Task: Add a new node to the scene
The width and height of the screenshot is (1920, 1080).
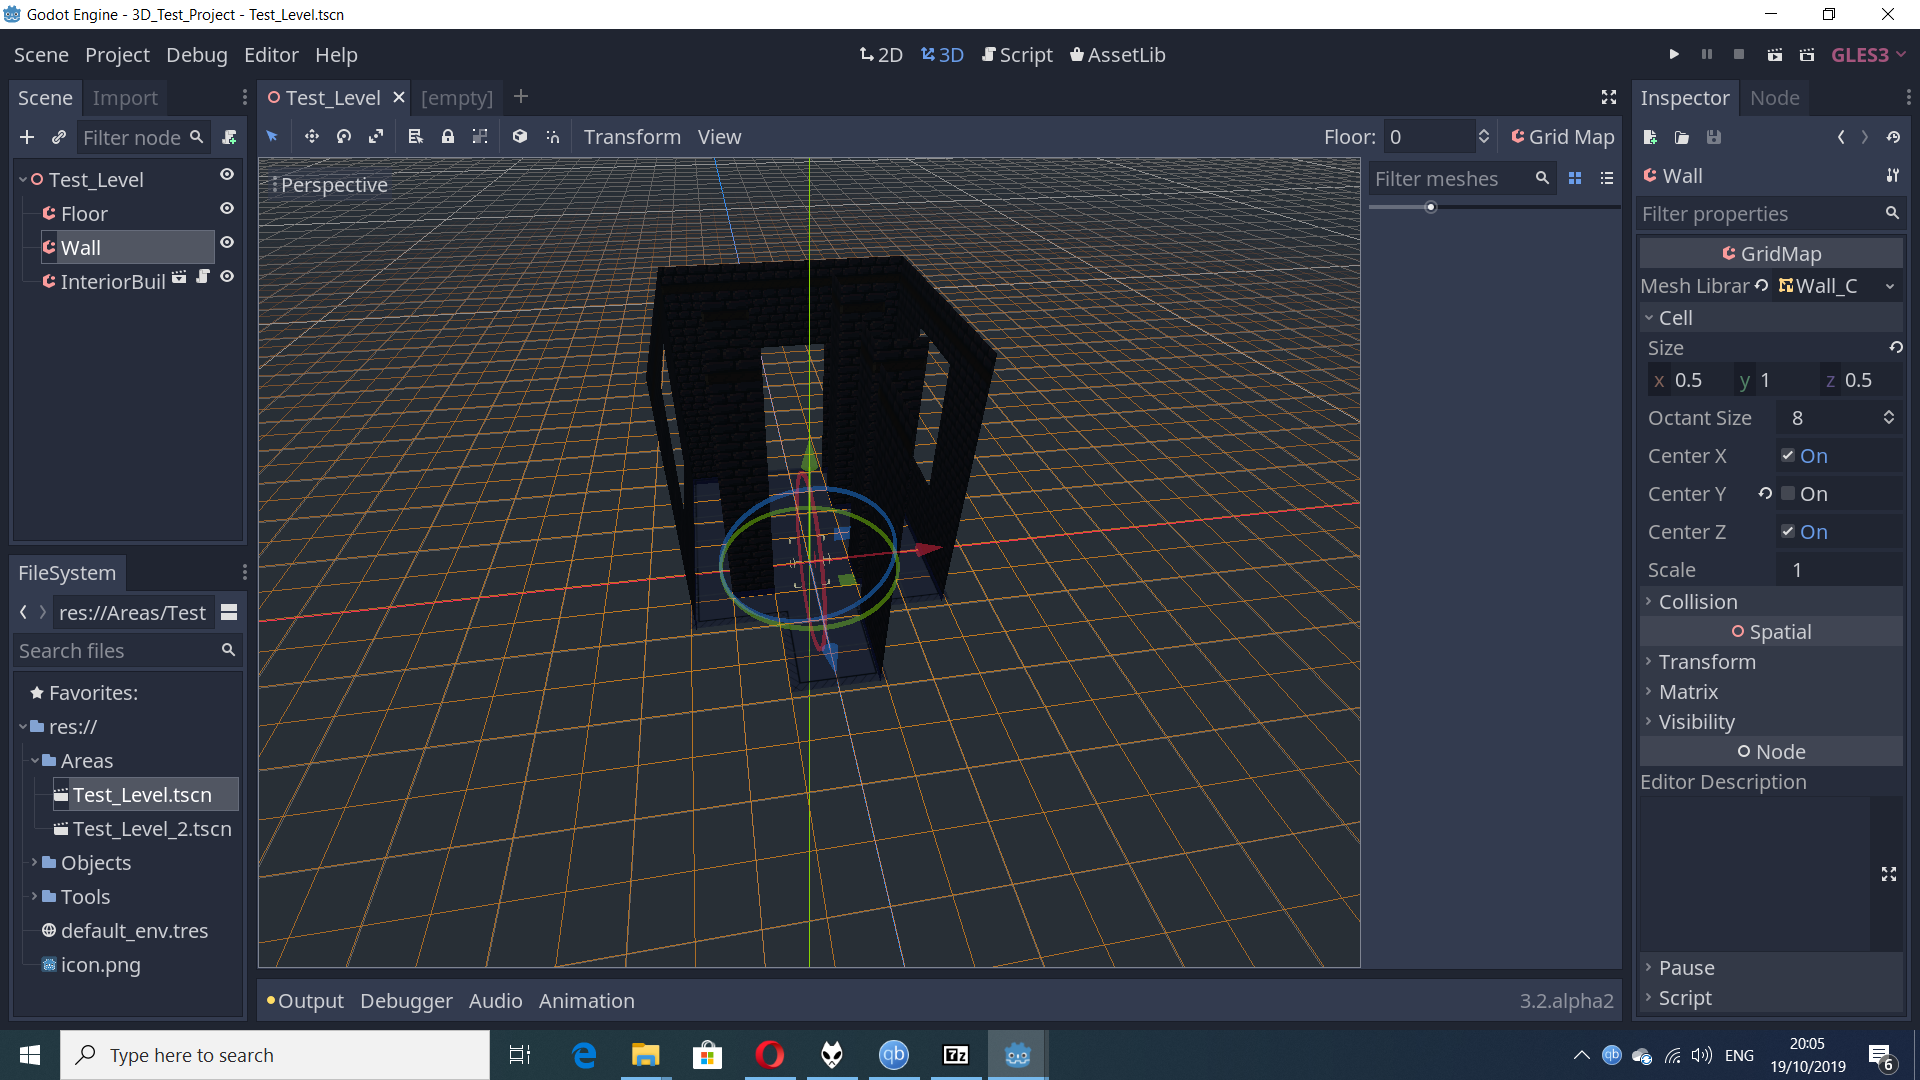Action: coord(26,137)
